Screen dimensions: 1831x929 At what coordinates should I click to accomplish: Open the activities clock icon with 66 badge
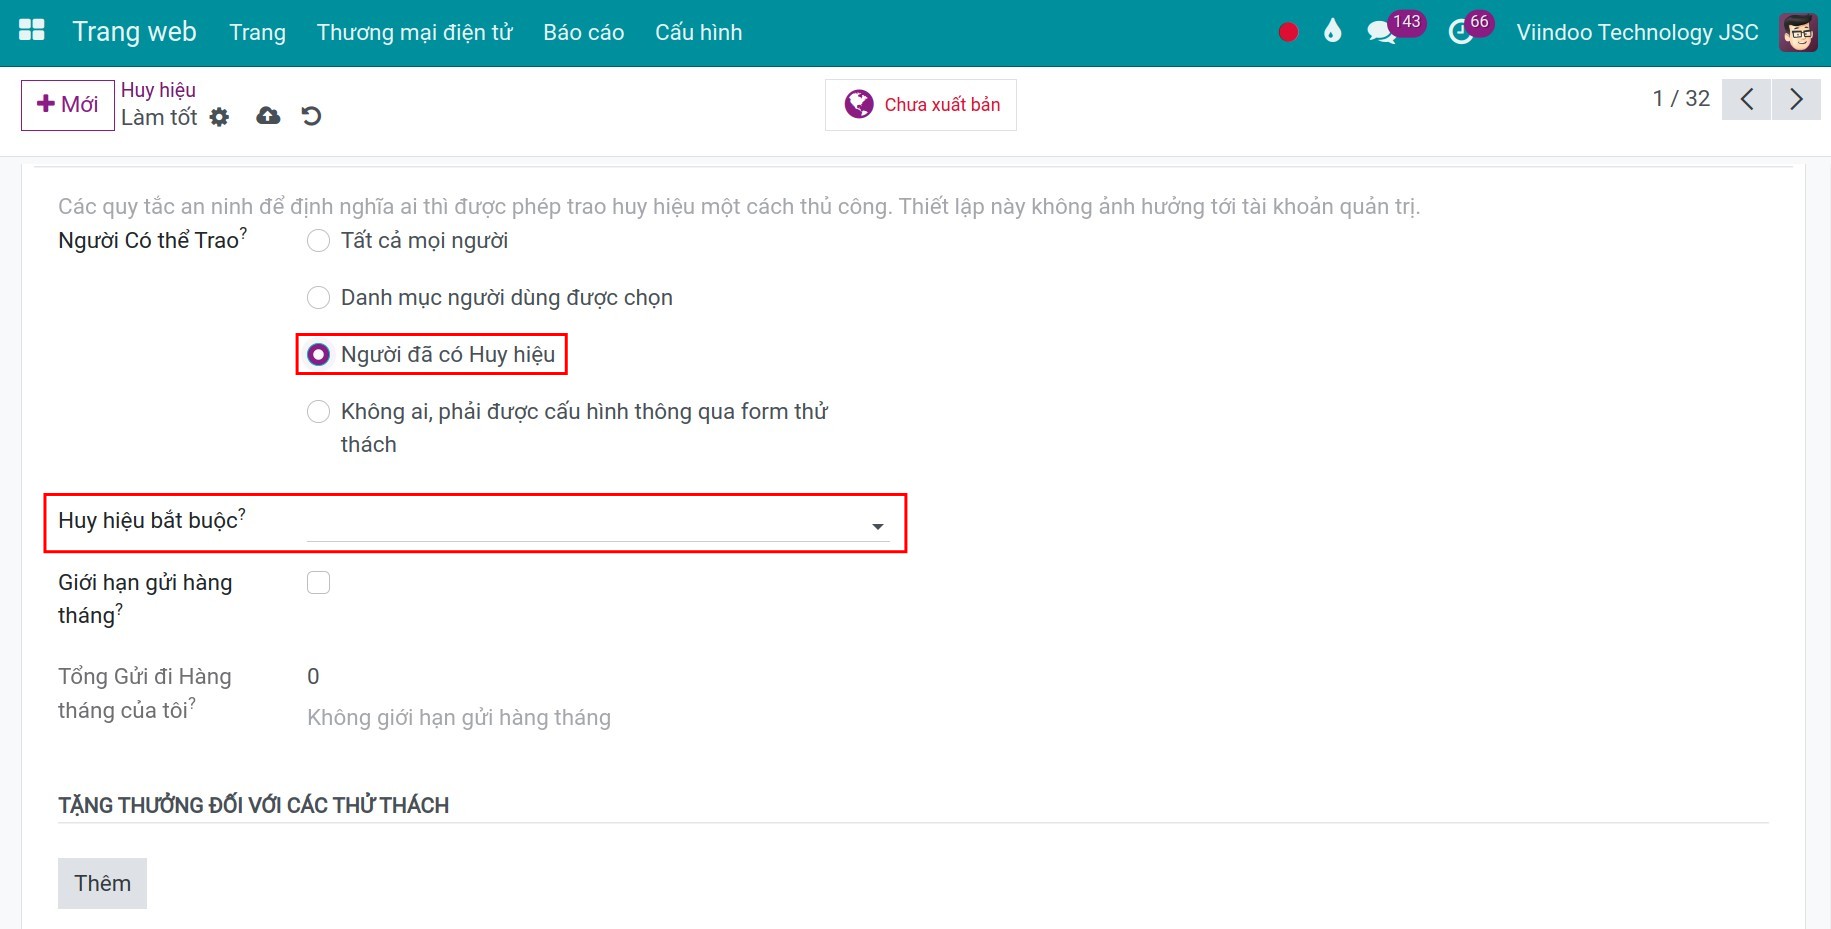tap(1460, 32)
